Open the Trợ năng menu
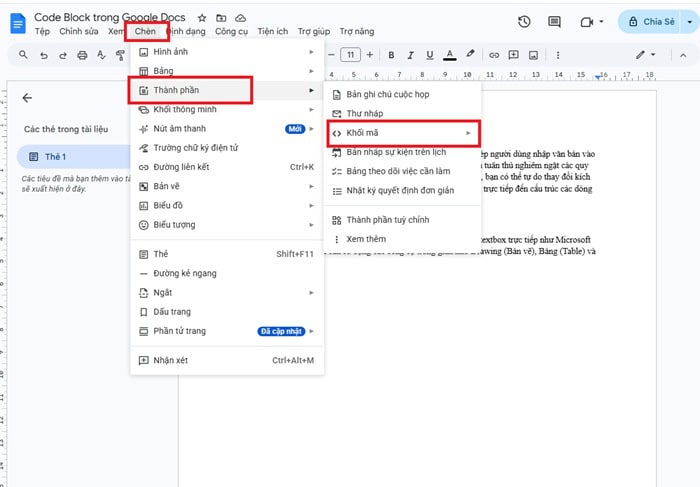Image resolution: width=700 pixels, height=487 pixels. point(357,31)
